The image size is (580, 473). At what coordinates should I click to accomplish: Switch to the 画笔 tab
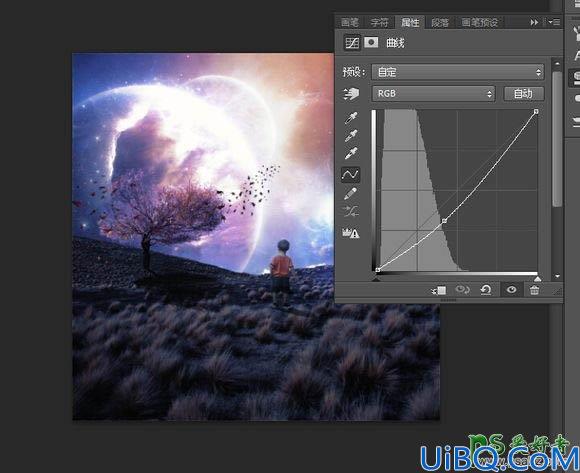click(x=350, y=23)
